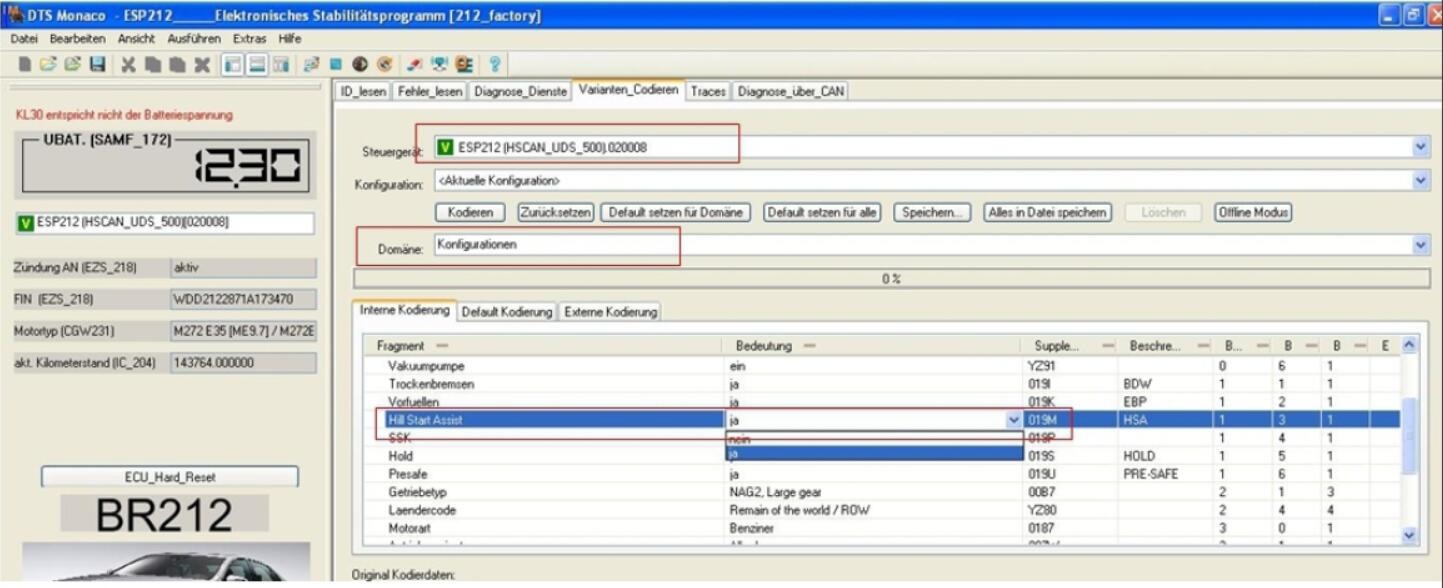Expand the Konfiguration dropdown arrow

point(1422,181)
